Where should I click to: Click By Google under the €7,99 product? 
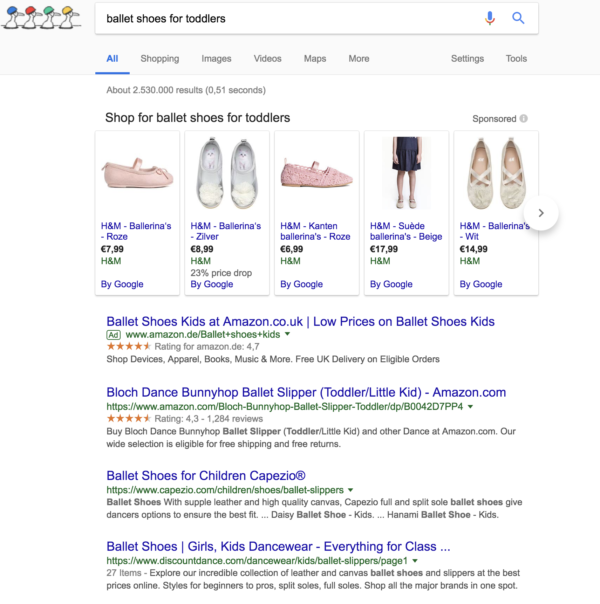click(x=122, y=284)
